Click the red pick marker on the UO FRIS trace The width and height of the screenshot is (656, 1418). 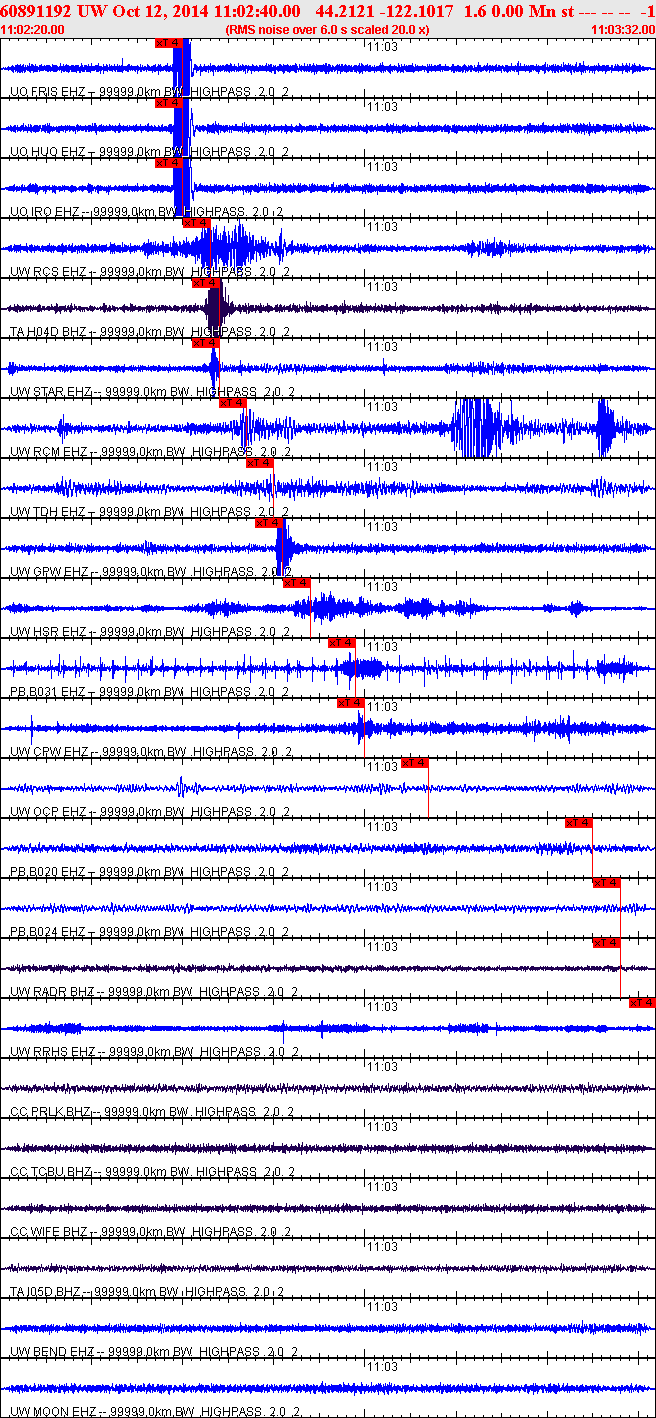pyautogui.click(x=169, y=43)
